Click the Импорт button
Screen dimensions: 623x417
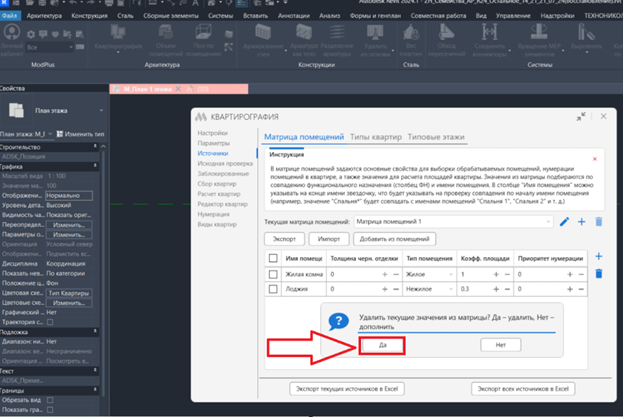[329, 239]
